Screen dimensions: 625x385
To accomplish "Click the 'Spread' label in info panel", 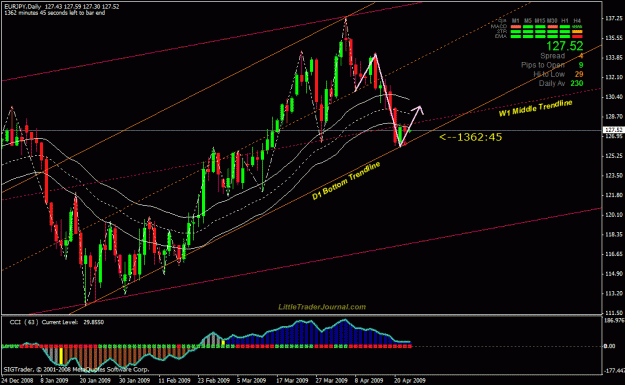I will (552, 56).
